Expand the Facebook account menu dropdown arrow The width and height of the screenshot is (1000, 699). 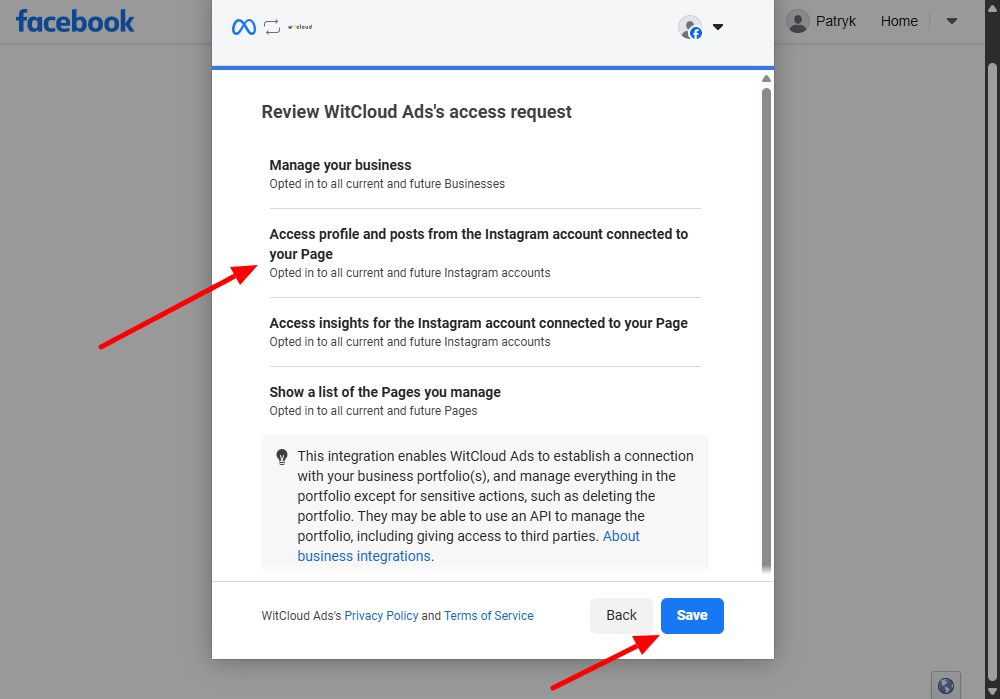[x=952, y=21]
